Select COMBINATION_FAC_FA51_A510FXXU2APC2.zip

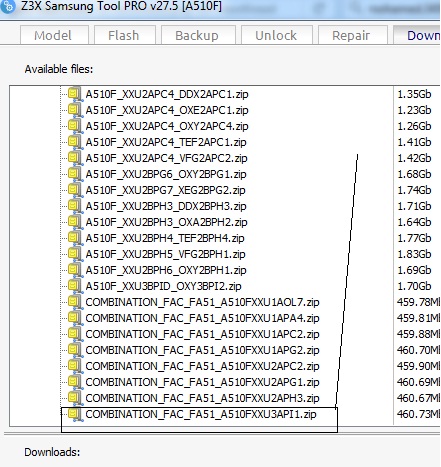tap(202, 366)
